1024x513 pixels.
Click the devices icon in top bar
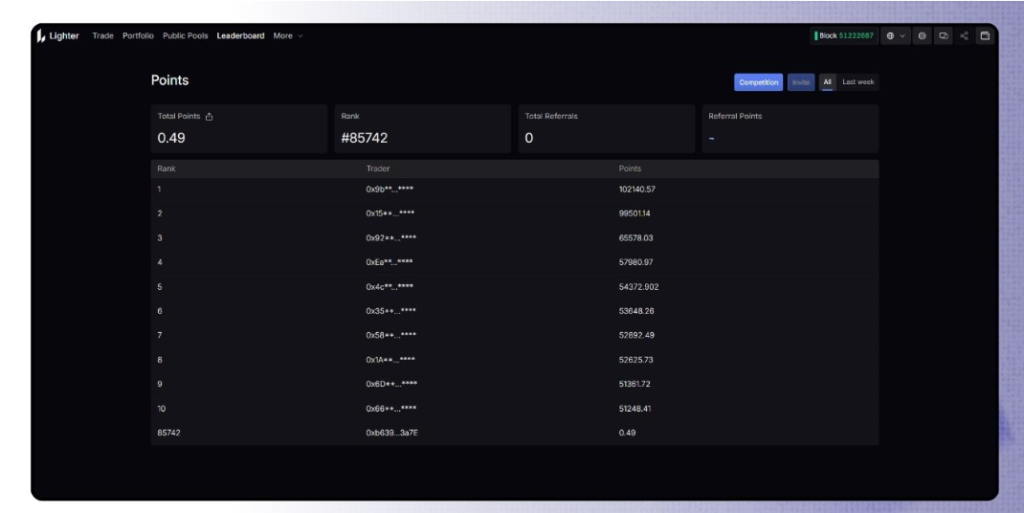click(x=943, y=36)
